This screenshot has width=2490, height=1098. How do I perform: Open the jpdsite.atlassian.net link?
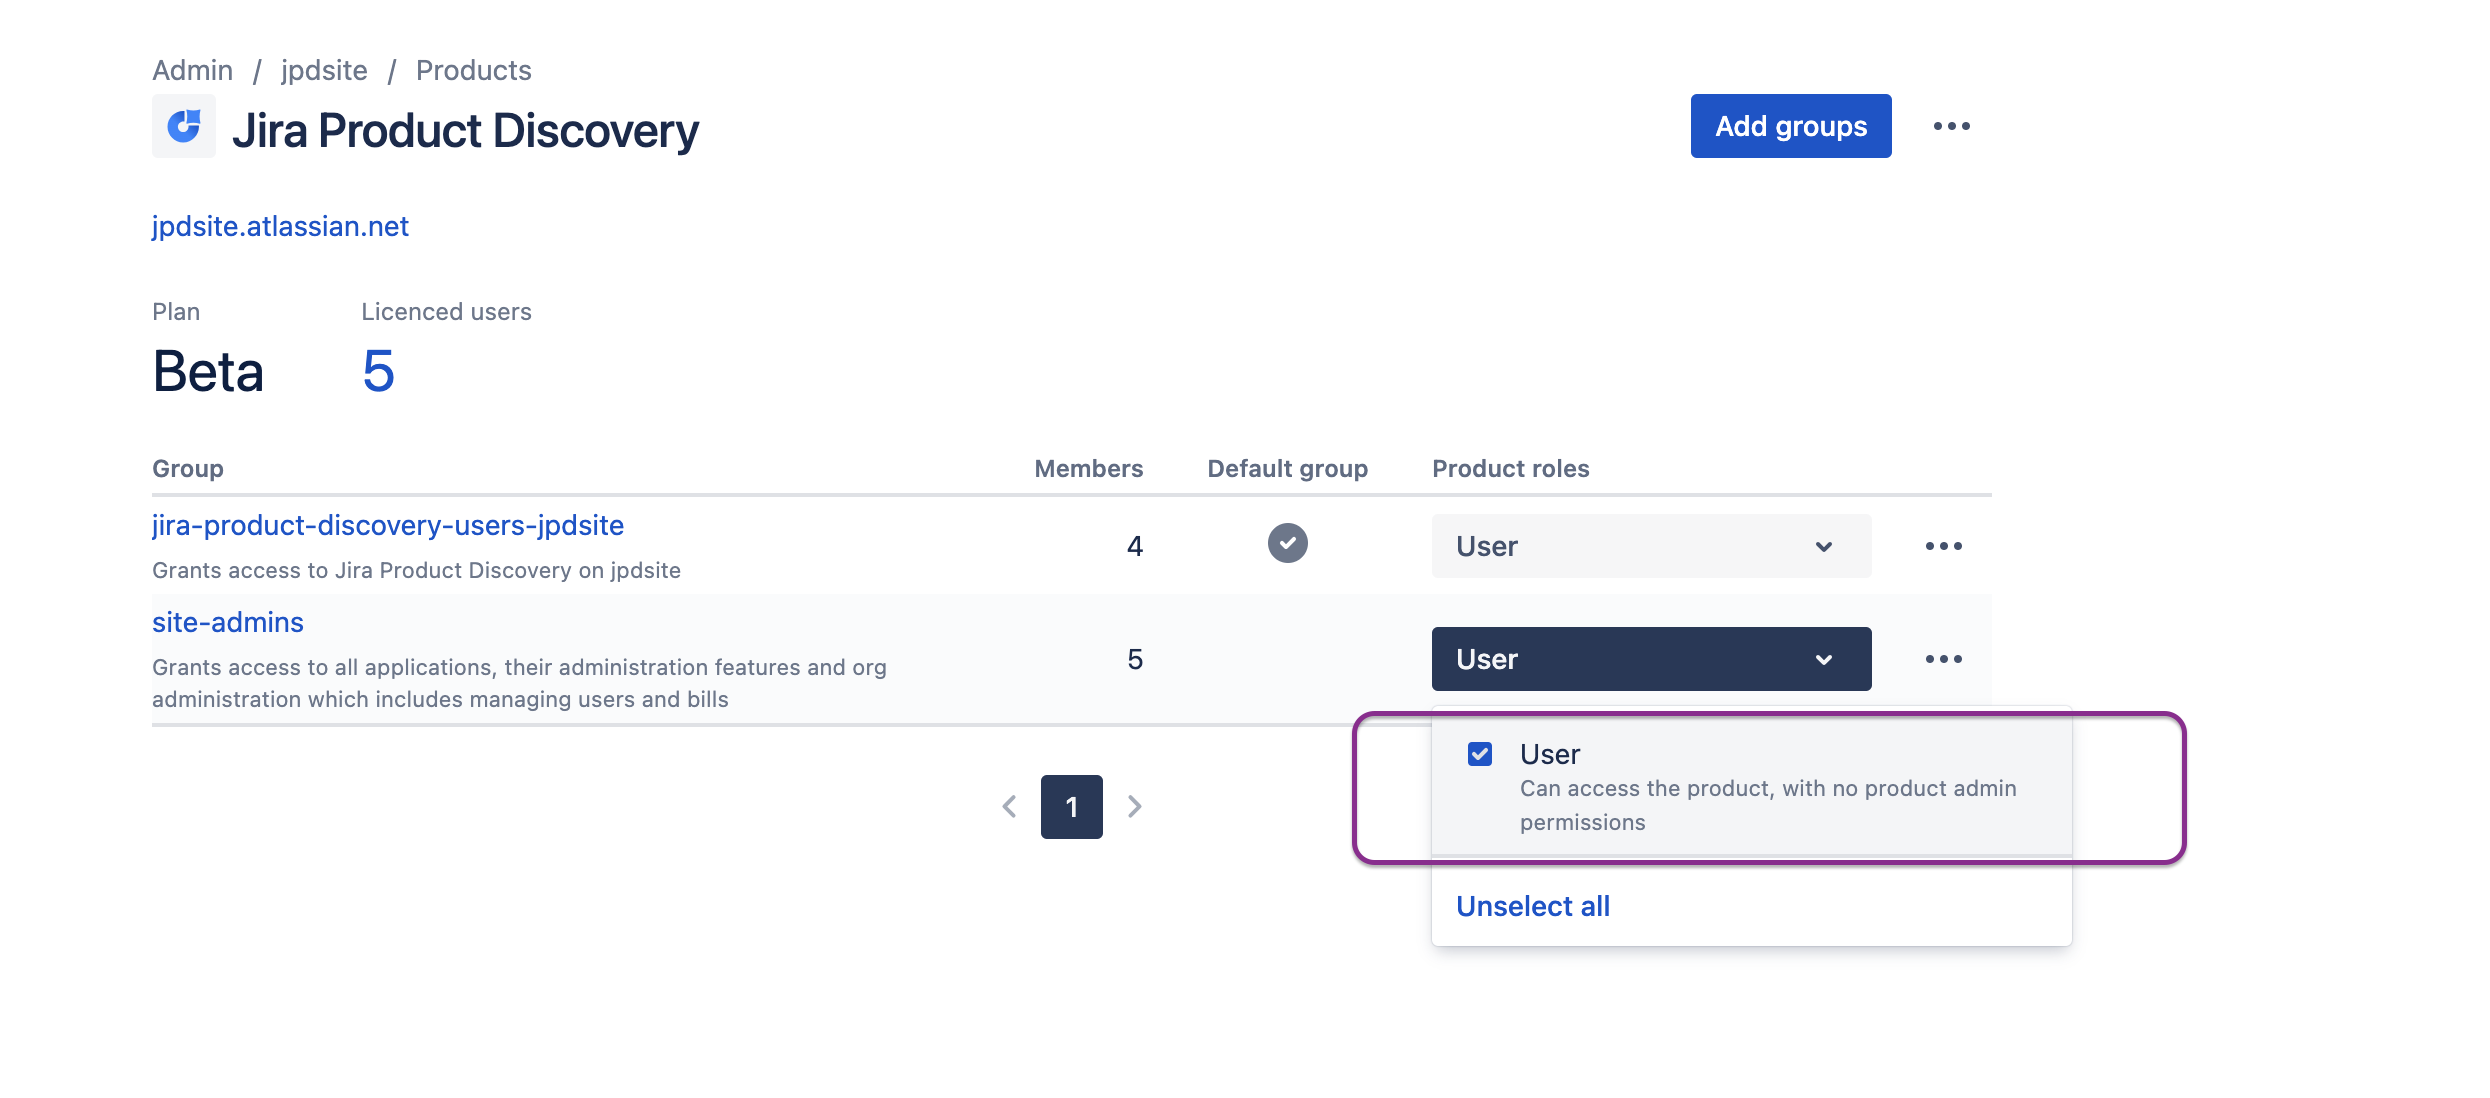280,225
